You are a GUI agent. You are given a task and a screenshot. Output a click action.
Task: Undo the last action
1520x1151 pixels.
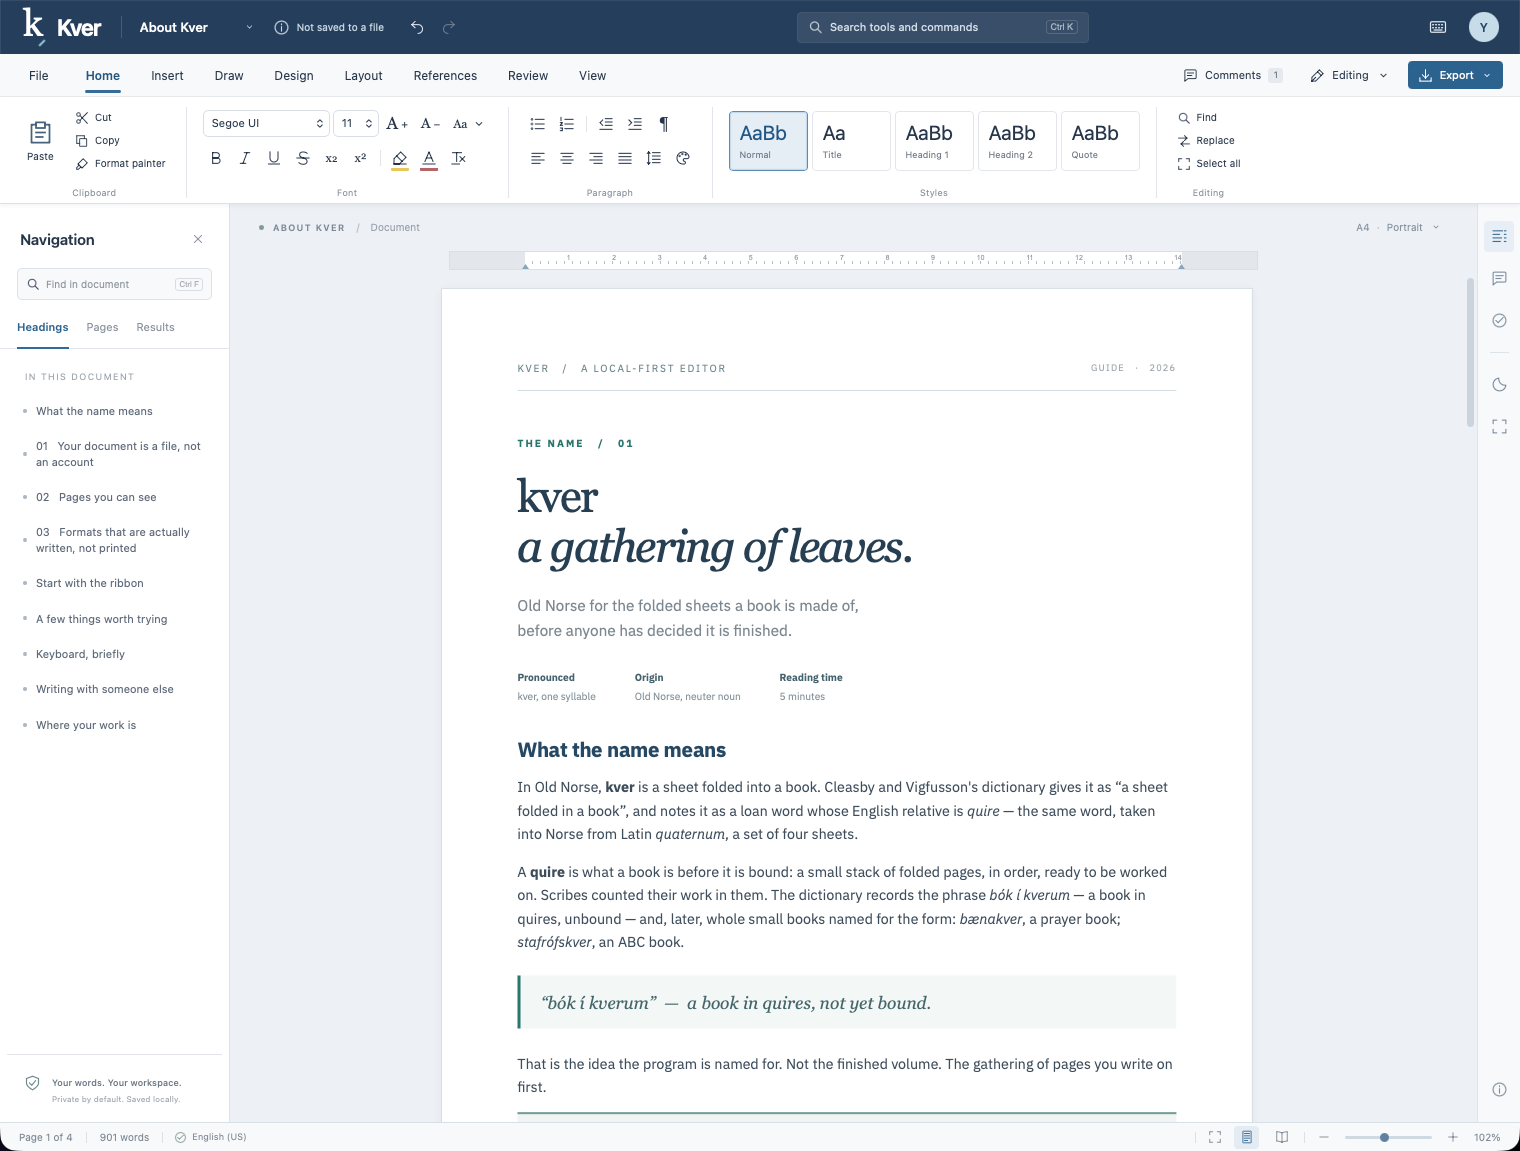point(417,27)
